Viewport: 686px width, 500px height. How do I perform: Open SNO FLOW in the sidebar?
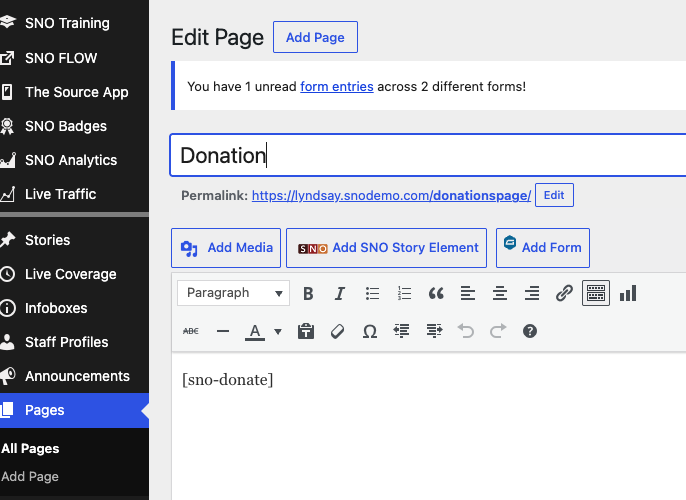pyautogui.click(x=61, y=58)
